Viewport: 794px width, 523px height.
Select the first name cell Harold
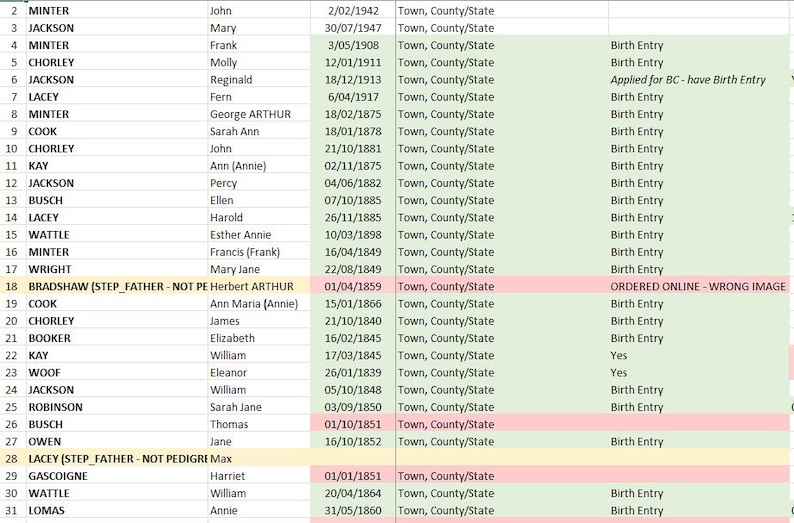[259, 218]
